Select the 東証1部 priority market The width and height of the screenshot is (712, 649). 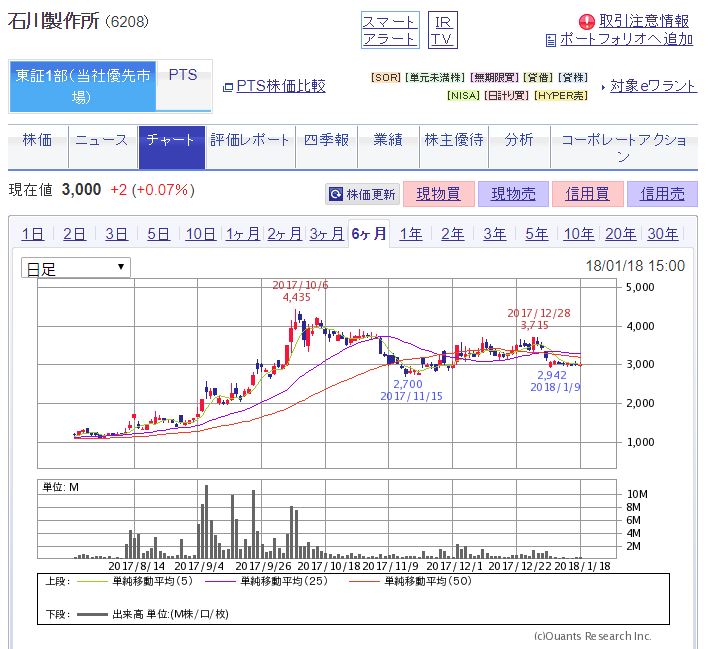pyautogui.click(x=84, y=86)
